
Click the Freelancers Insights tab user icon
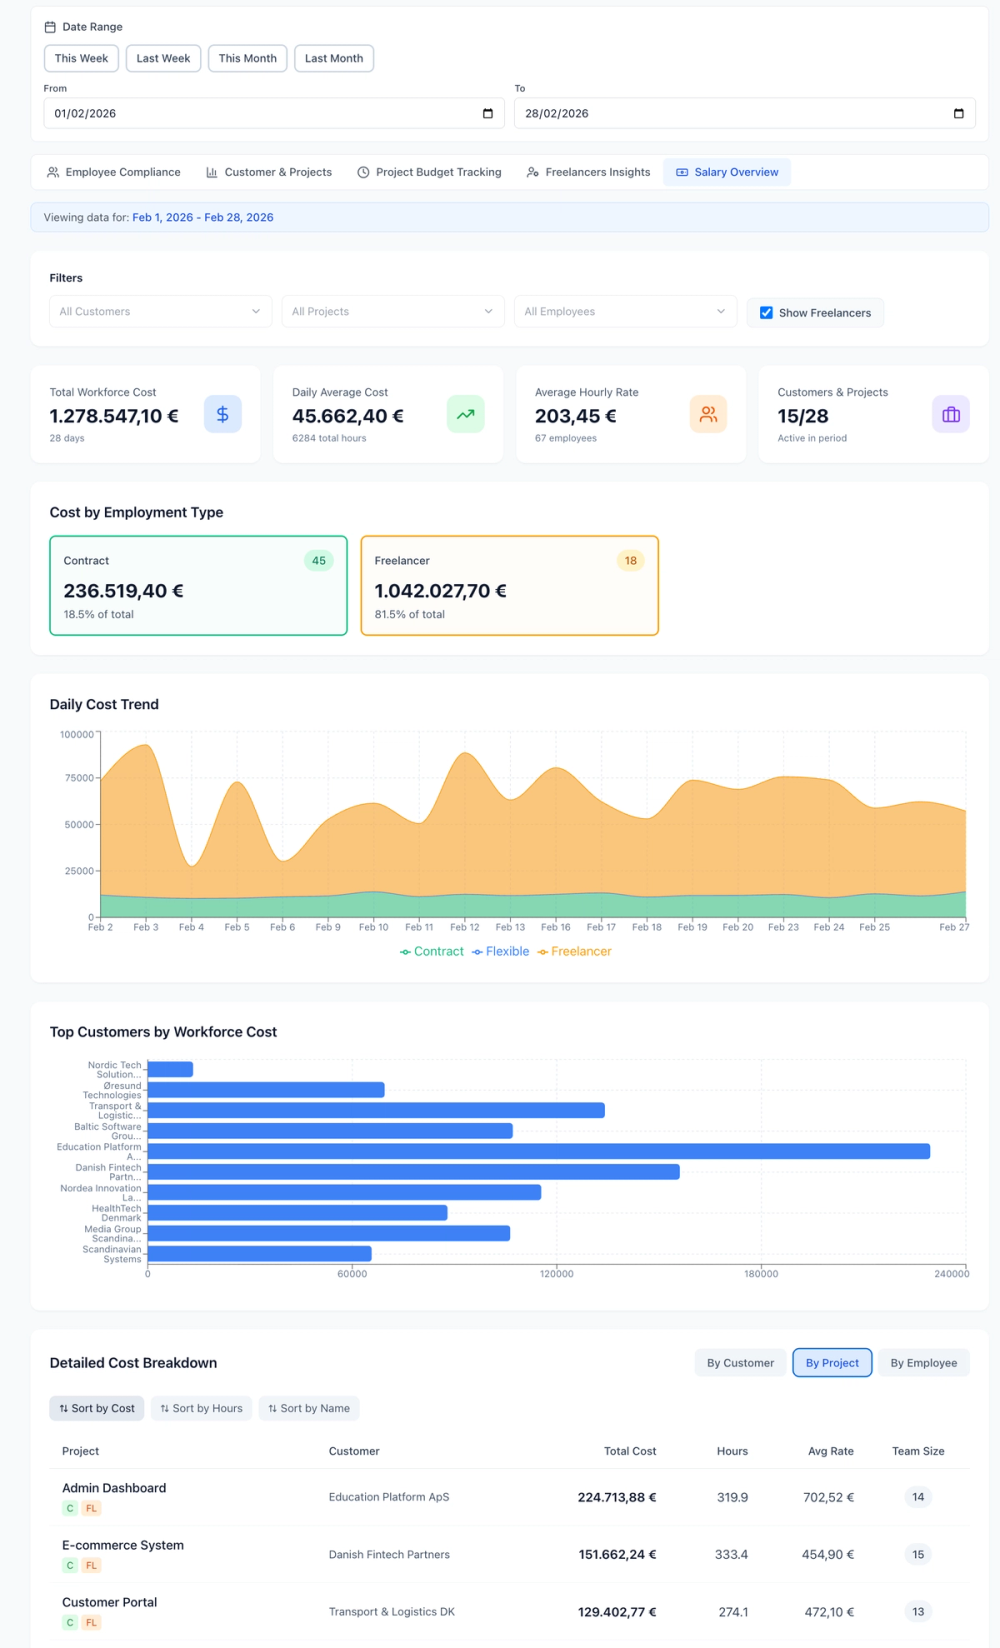tap(533, 172)
